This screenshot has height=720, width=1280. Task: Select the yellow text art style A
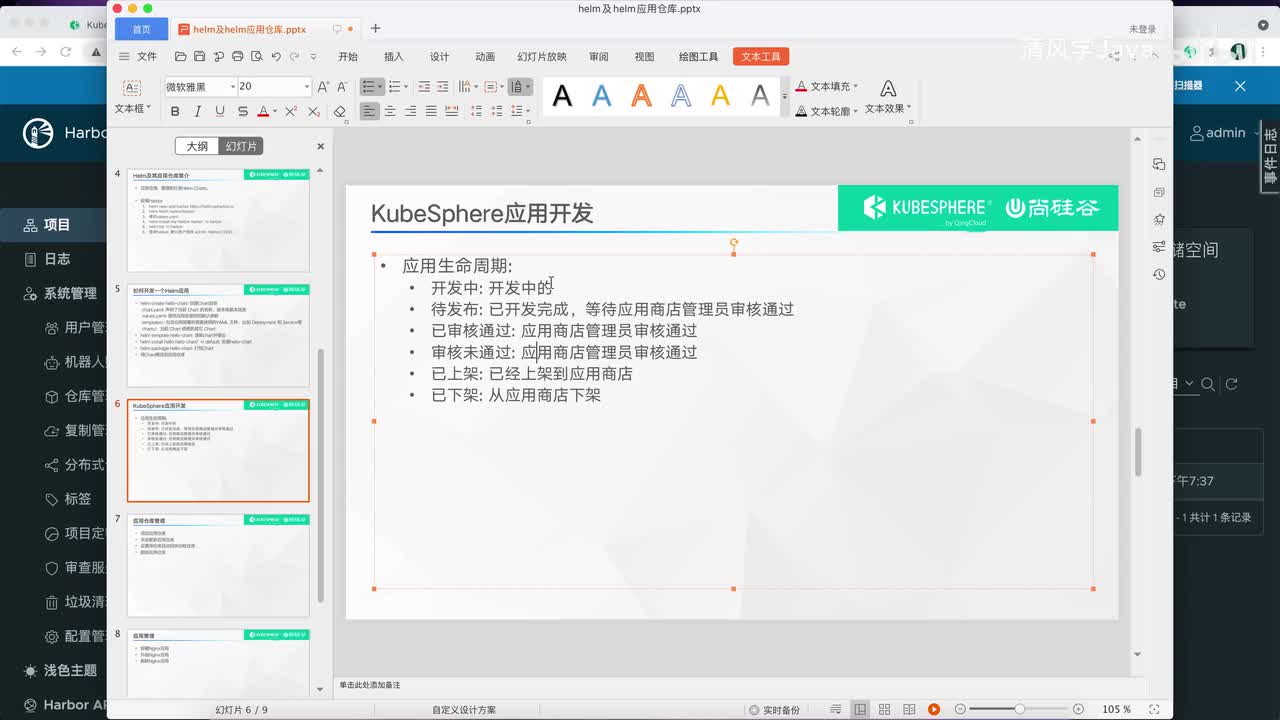click(x=720, y=97)
